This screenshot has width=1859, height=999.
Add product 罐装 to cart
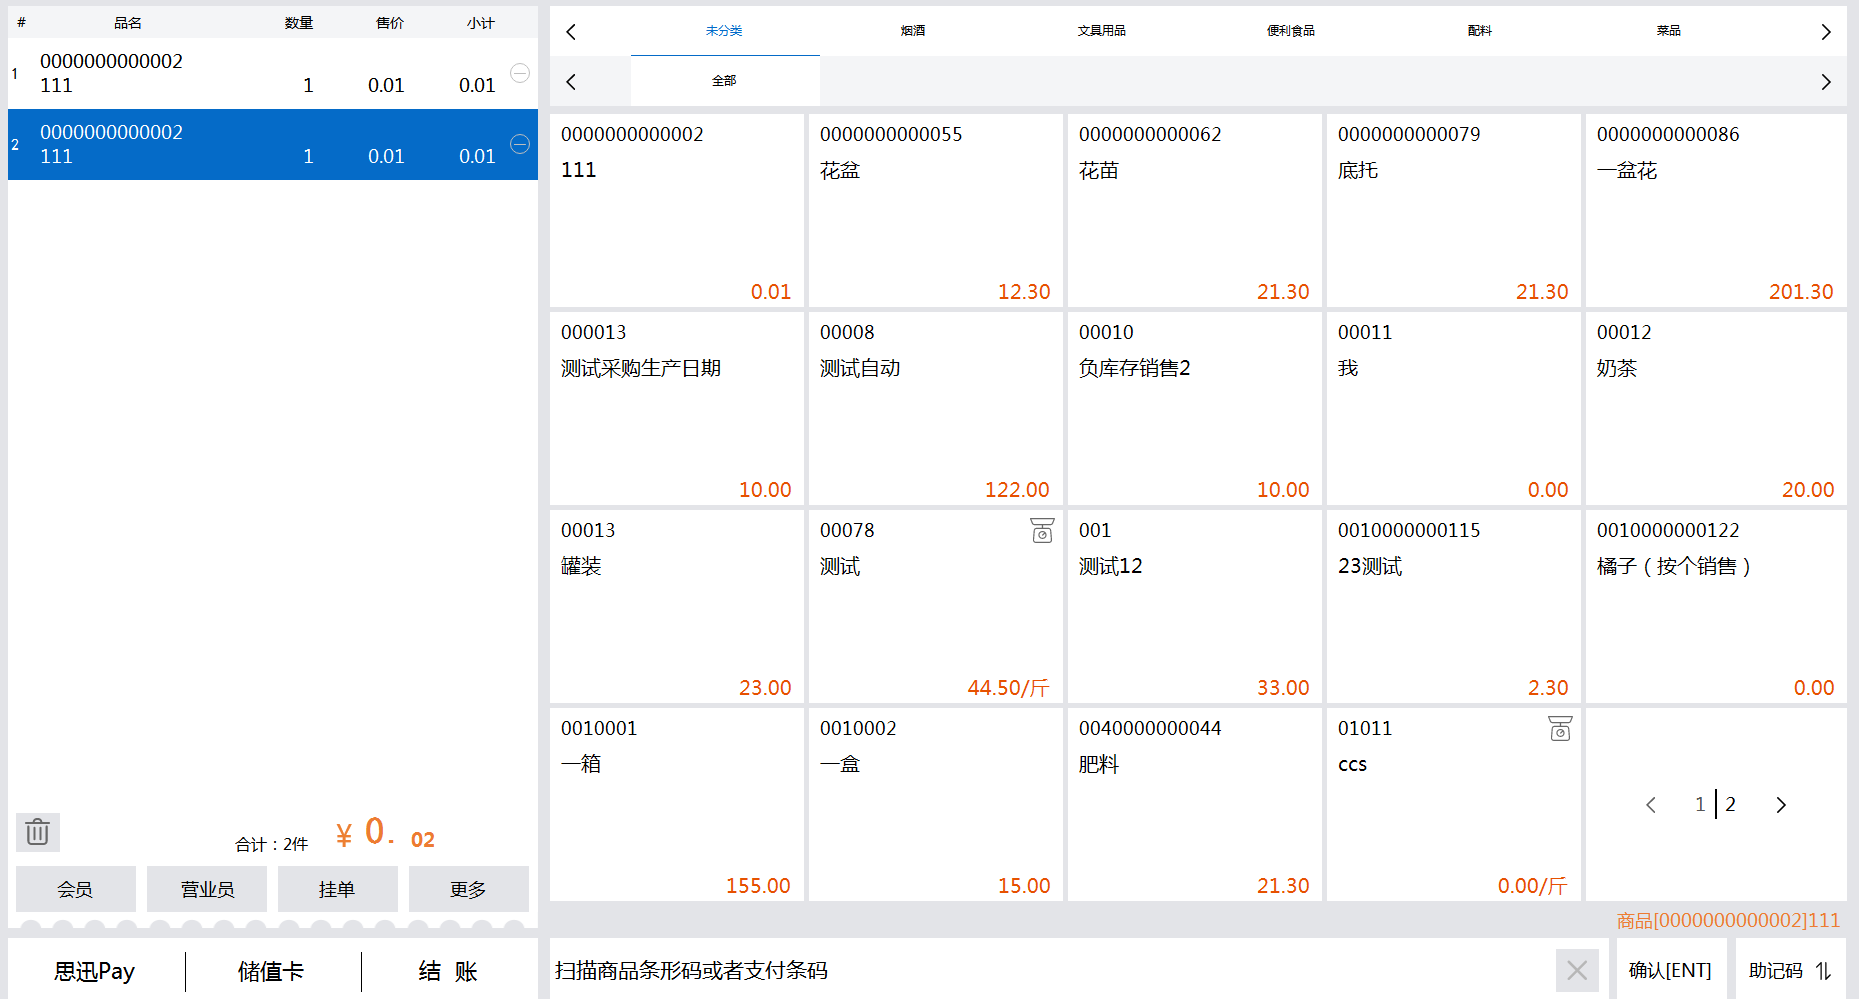(677, 606)
